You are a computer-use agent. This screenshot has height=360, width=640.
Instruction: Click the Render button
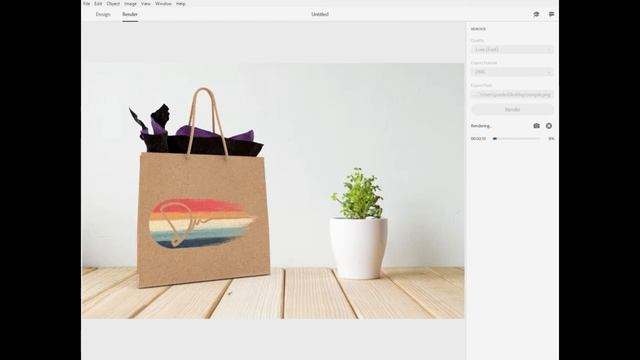[x=512, y=109]
